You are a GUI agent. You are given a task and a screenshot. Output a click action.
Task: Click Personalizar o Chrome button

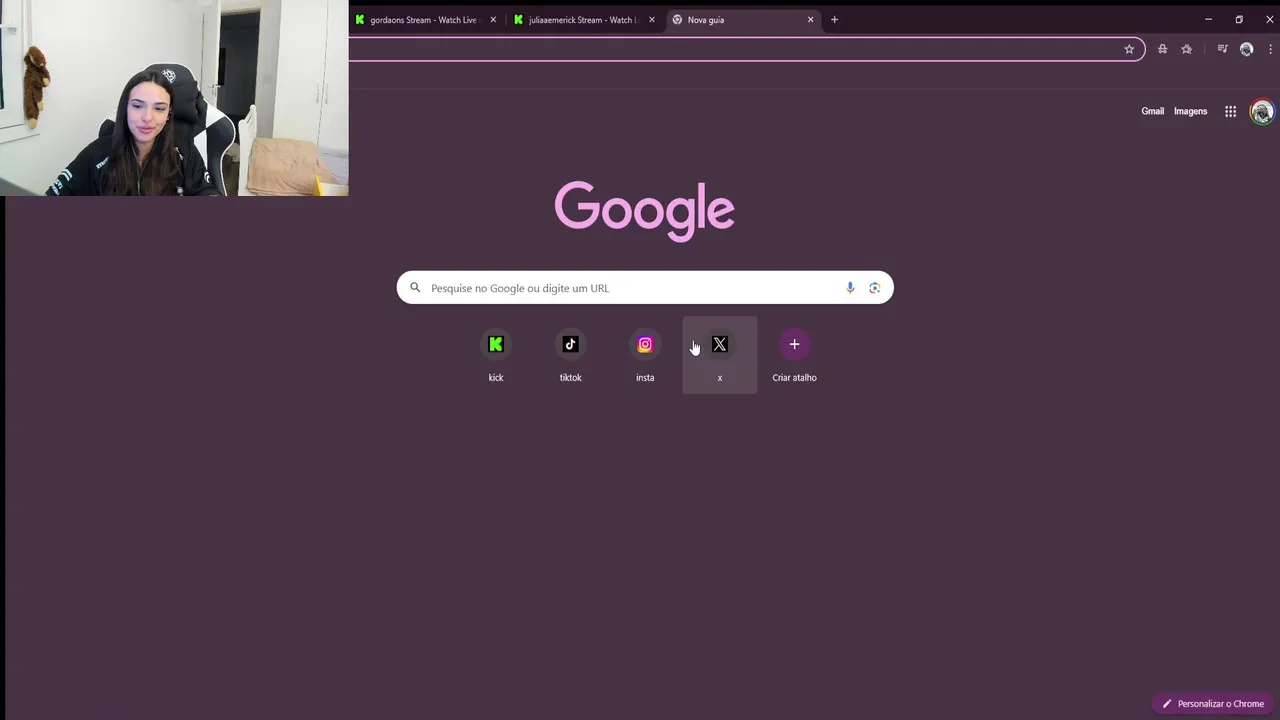[x=1213, y=704]
